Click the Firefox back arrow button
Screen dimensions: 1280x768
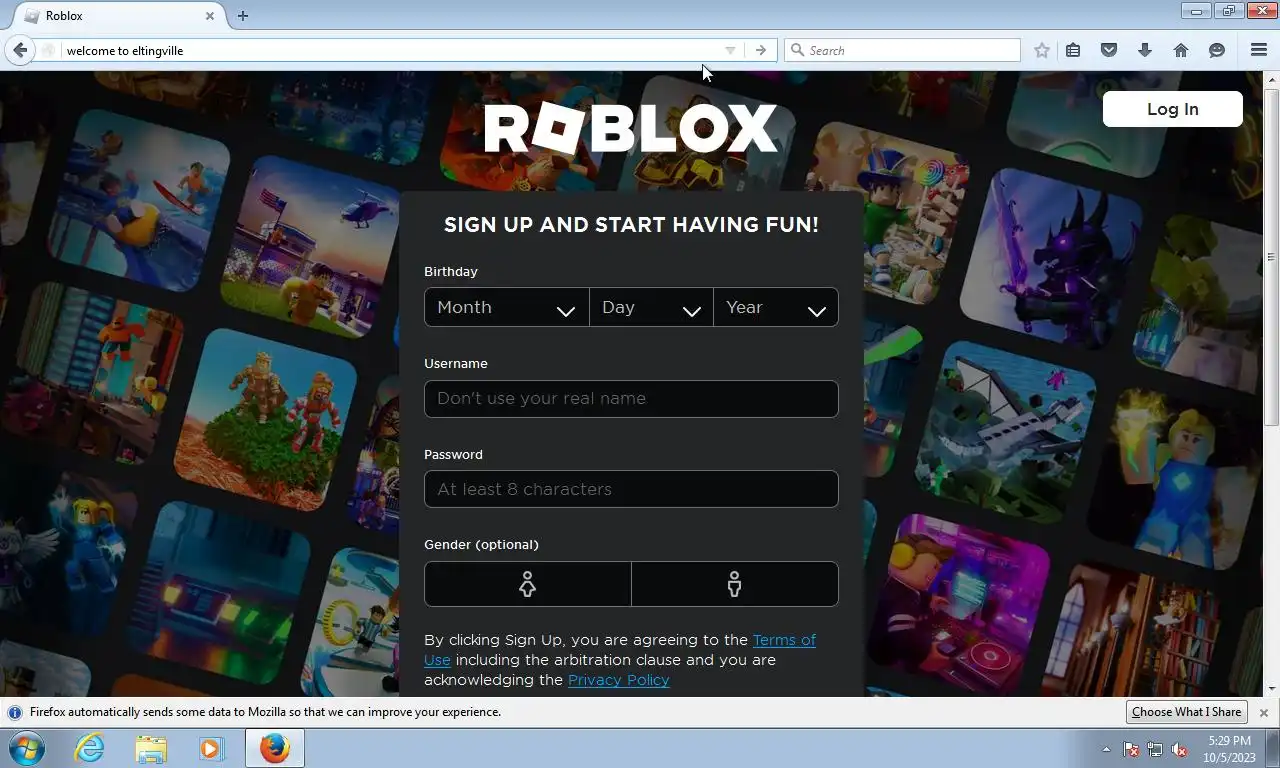coord(20,50)
